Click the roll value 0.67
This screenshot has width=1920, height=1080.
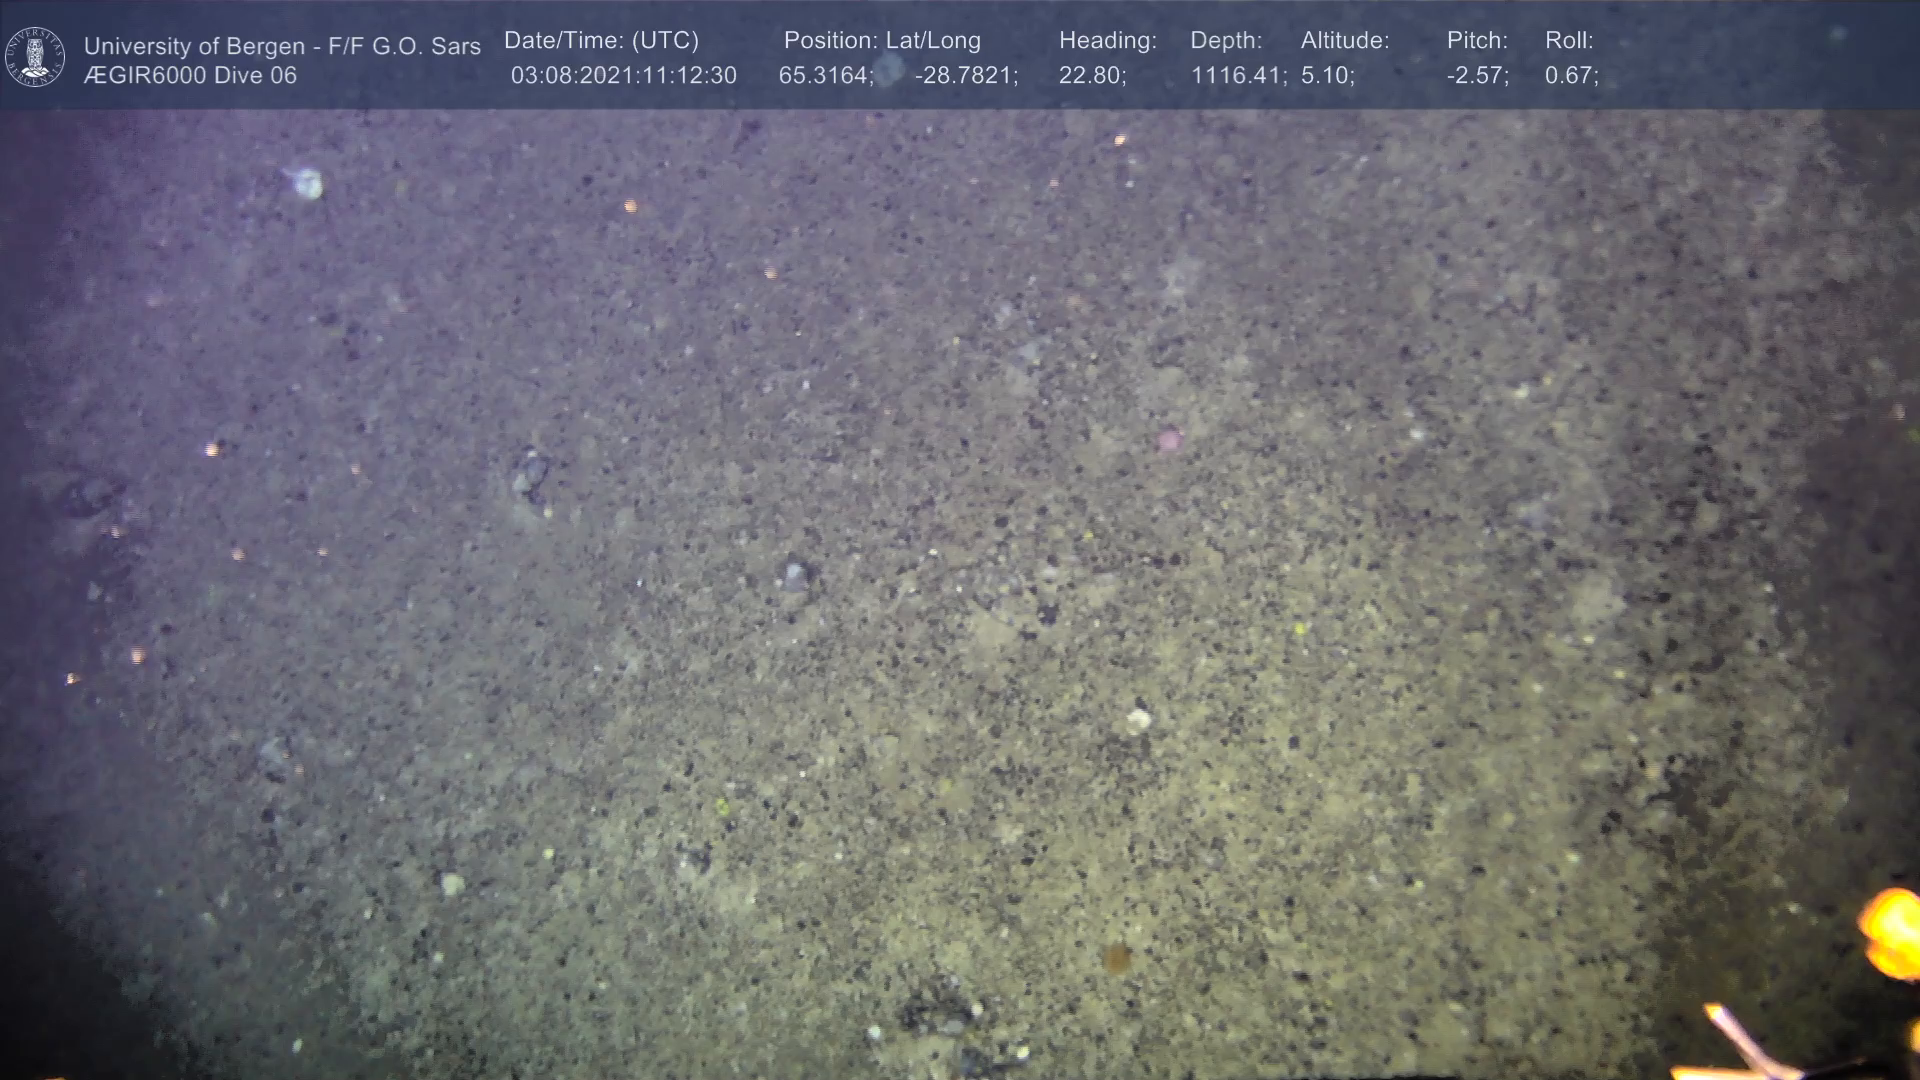pyautogui.click(x=1571, y=76)
